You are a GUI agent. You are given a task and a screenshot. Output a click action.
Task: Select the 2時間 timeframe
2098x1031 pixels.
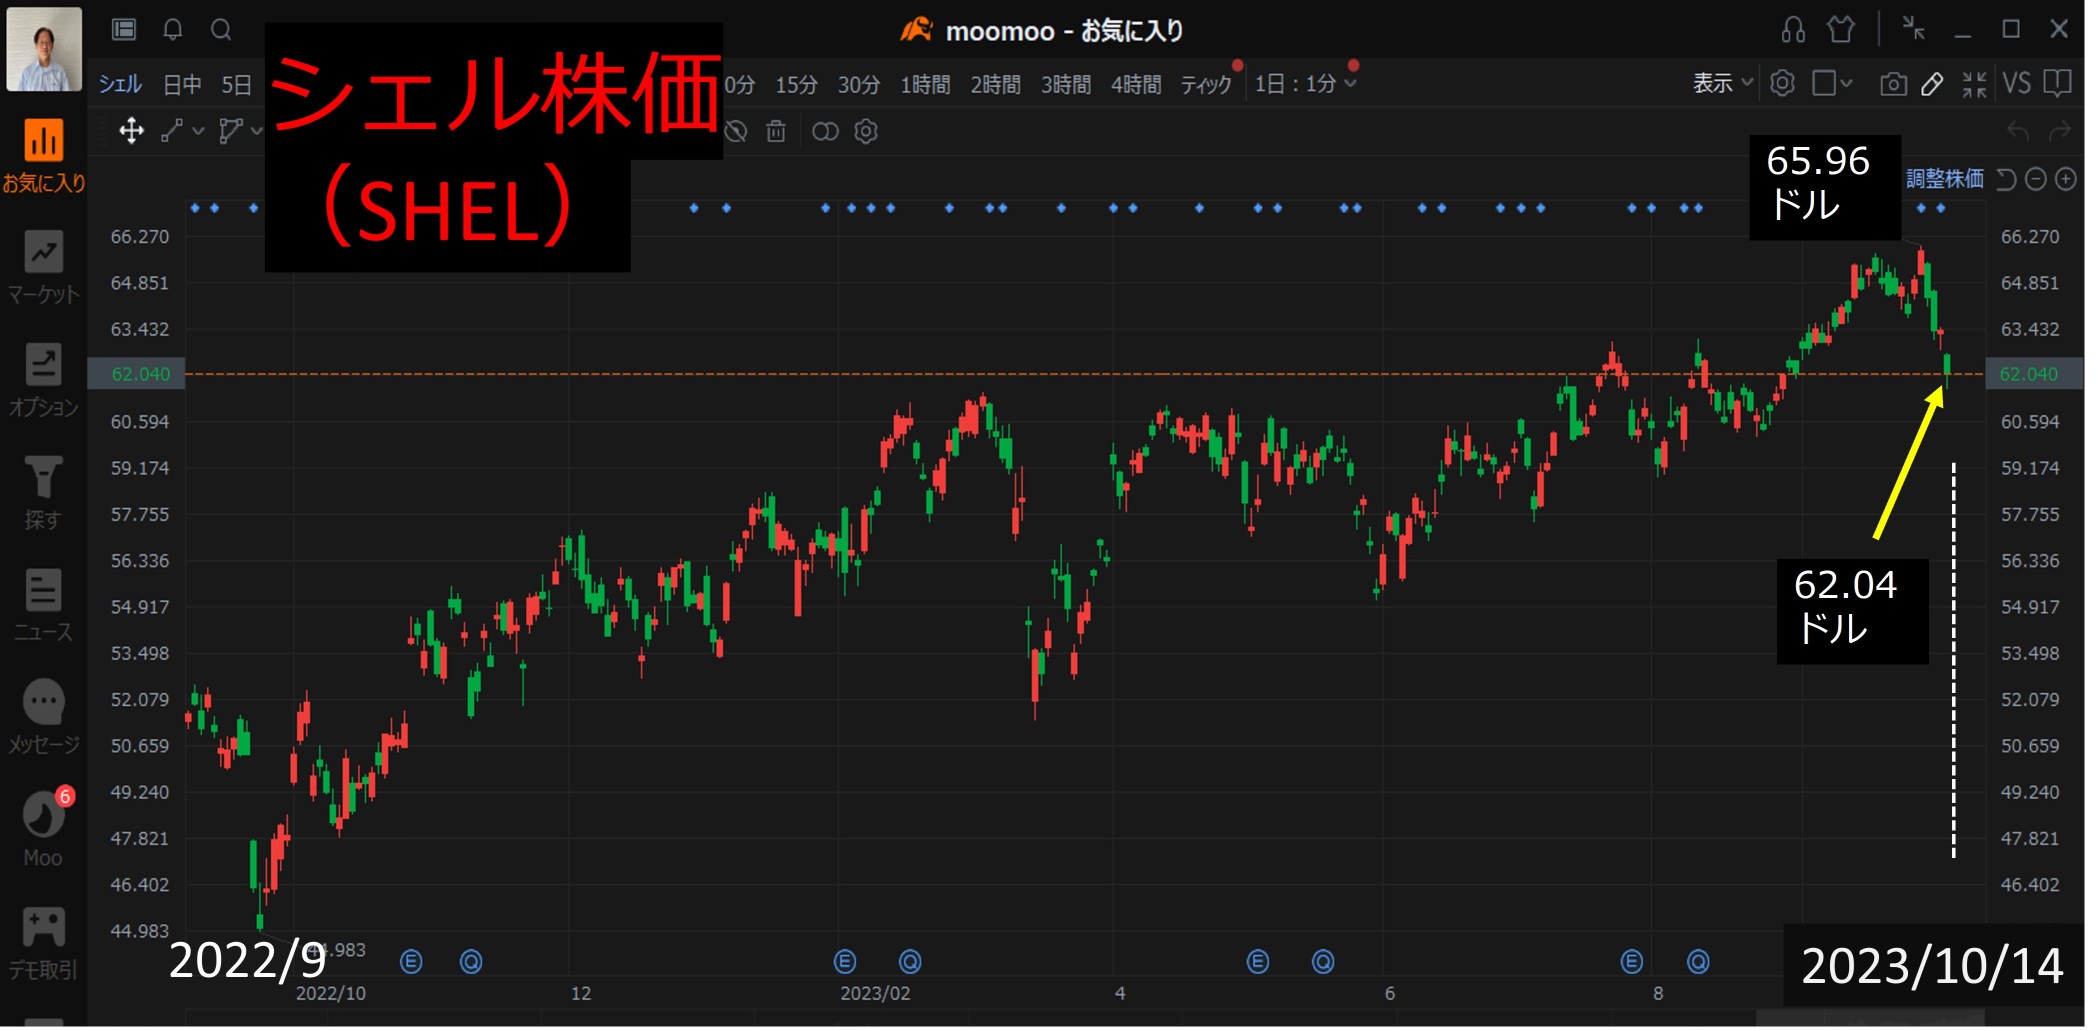coord(995,85)
